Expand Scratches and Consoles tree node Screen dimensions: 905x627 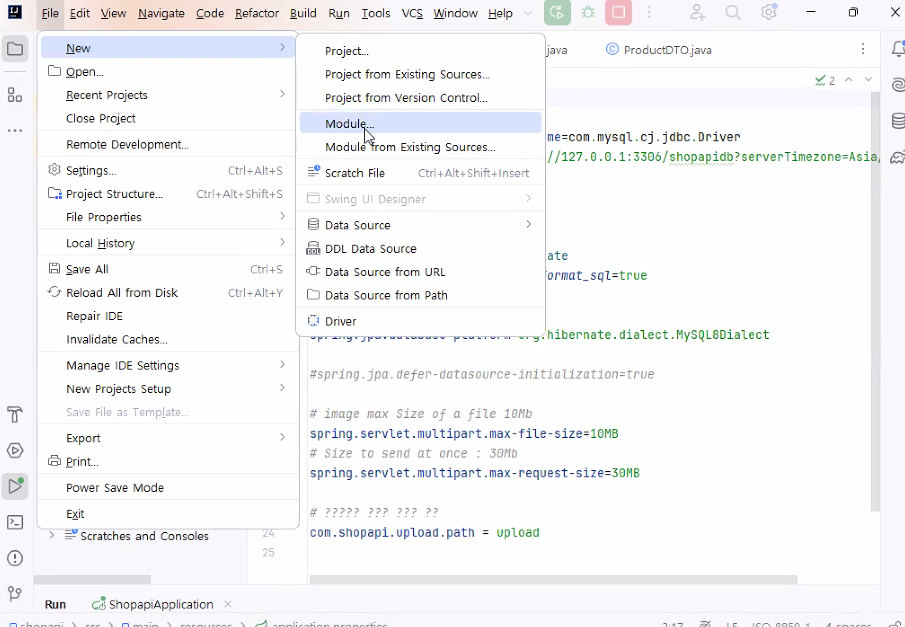coord(51,535)
